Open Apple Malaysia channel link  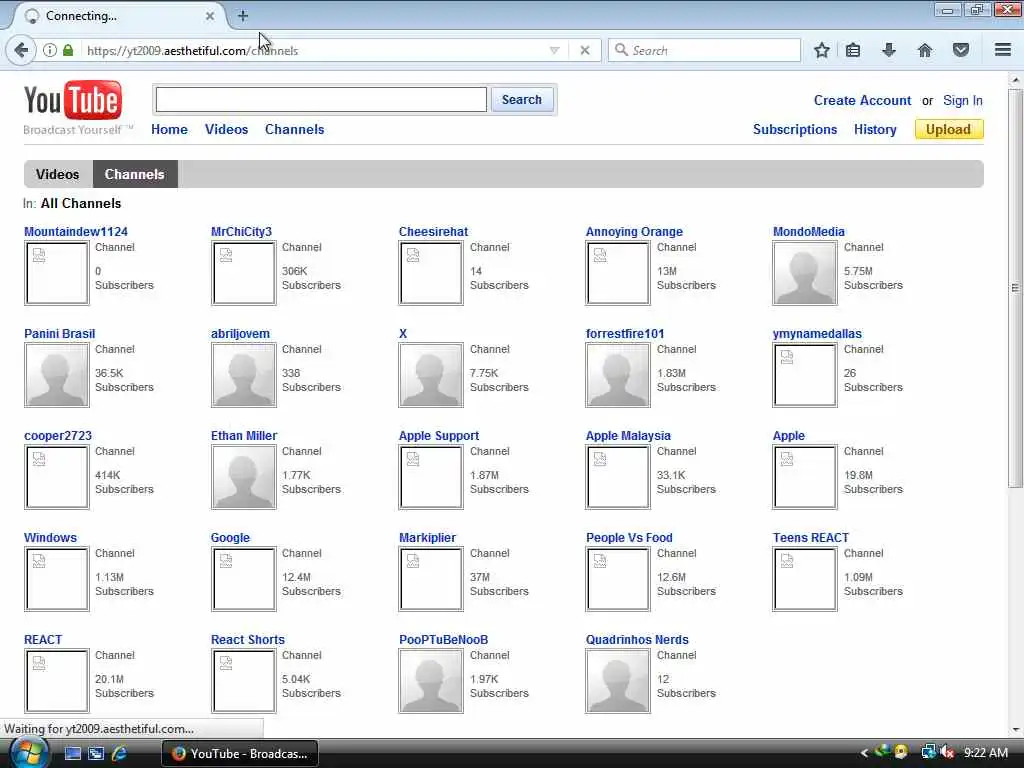[x=628, y=435]
